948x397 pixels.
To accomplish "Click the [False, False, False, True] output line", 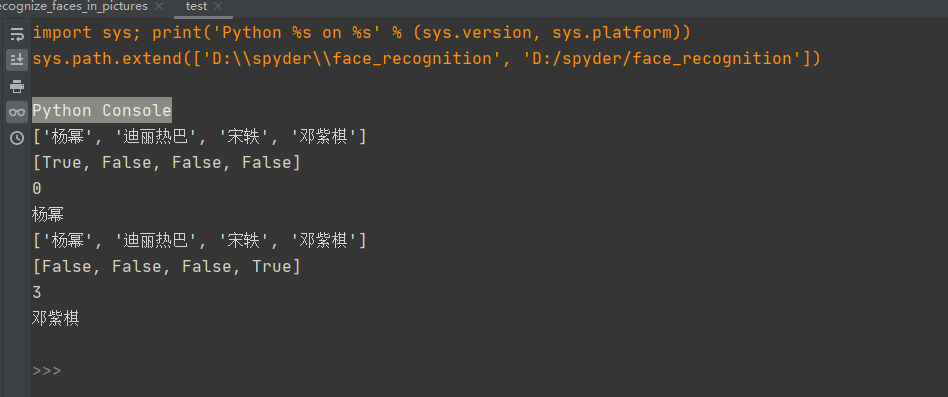I will tap(166, 266).
